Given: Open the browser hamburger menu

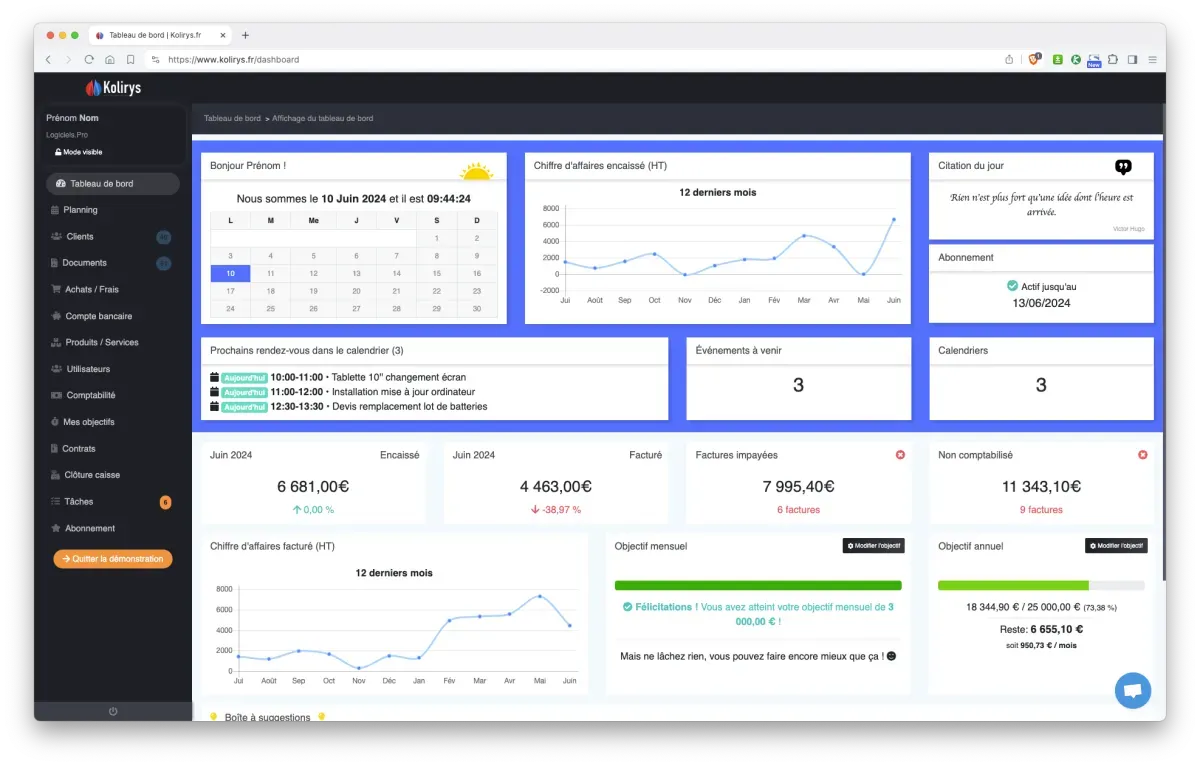Looking at the screenshot, I should (x=1152, y=60).
